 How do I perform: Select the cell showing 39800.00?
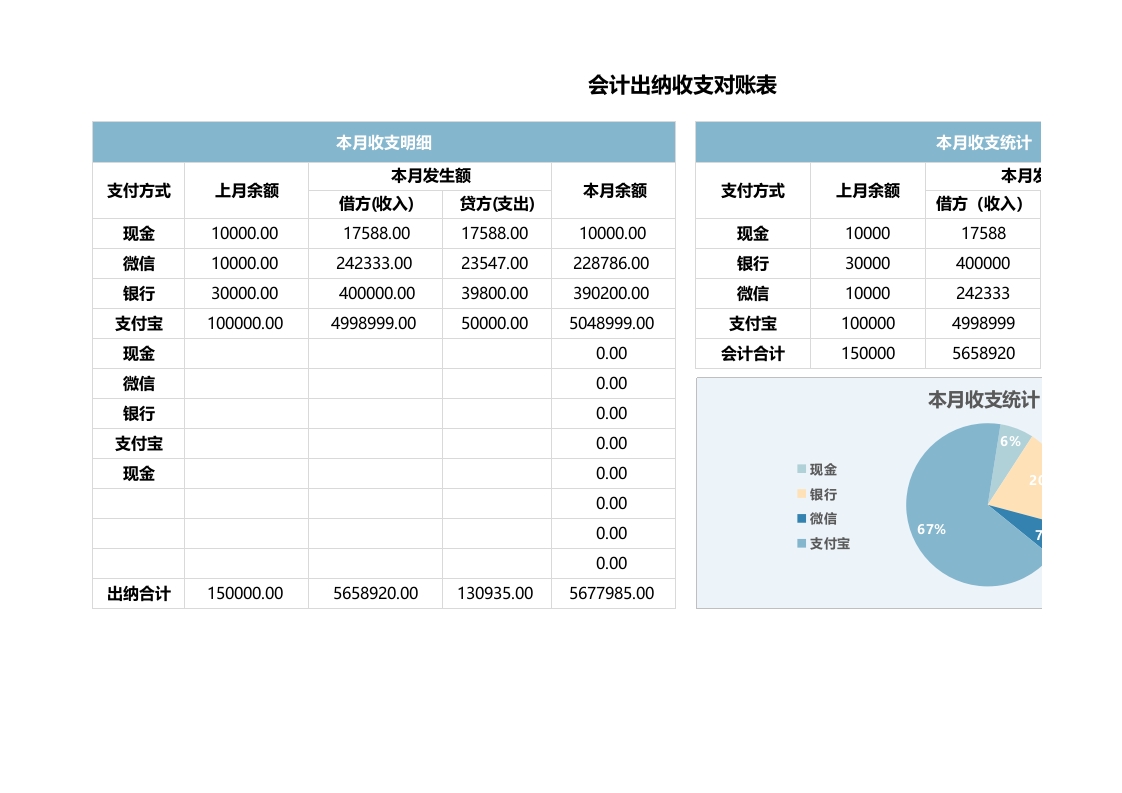(x=496, y=293)
